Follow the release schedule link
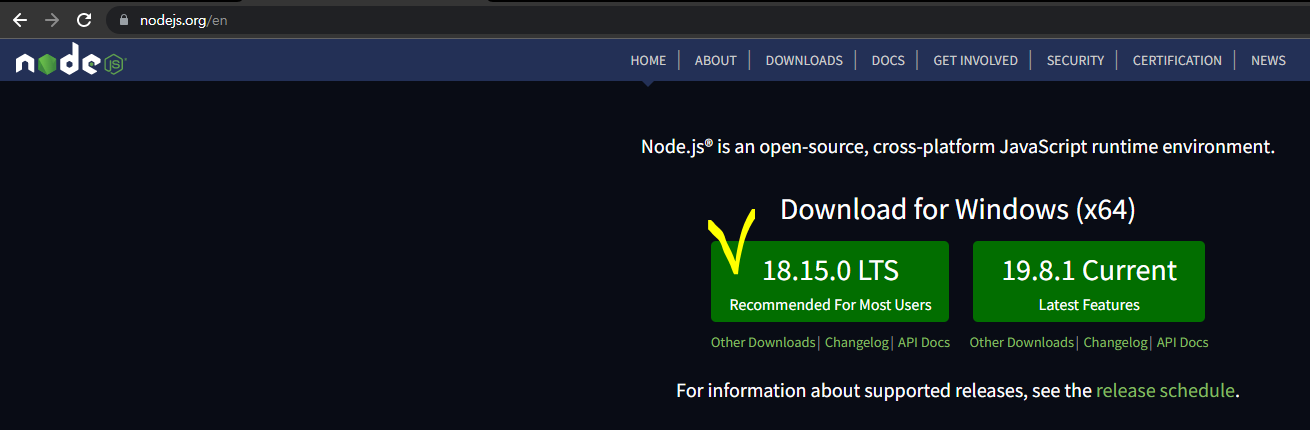Image resolution: width=1310 pixels, height=430 pixels. pos(1166,390)
